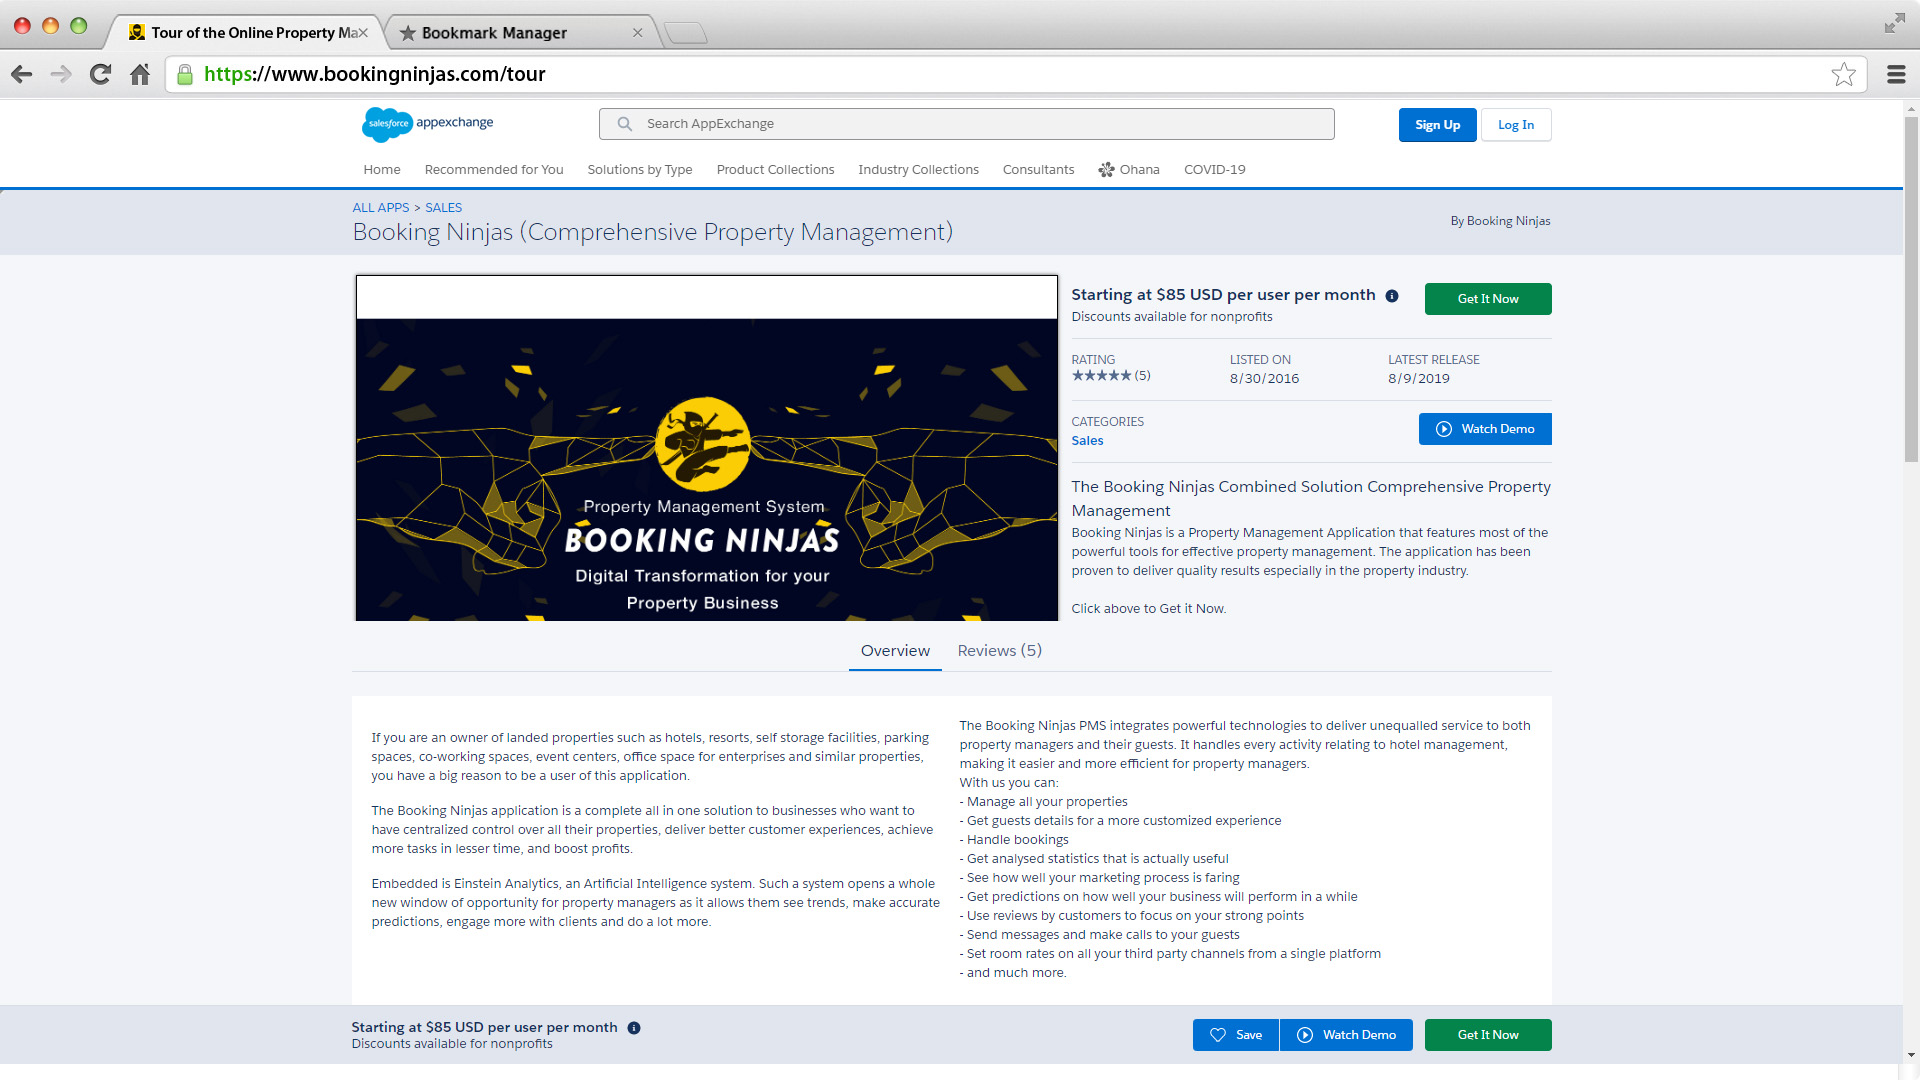Click 'Discounts available for nonprofits' under top pricing

[1172, 317]
